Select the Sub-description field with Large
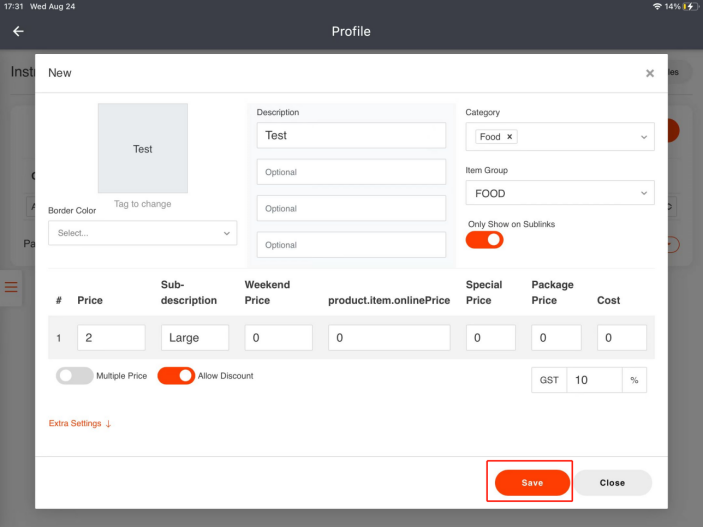Screen dimensions: 703x527 click(194, 338)
